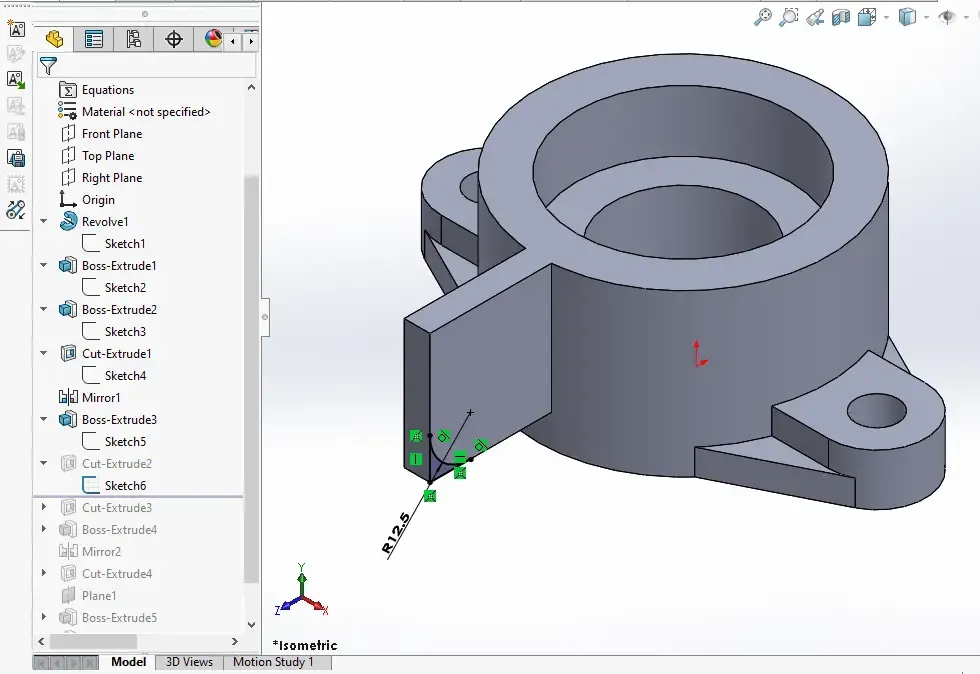Open the FeatureManager design tree tab
This screenshot has height=674, width=980.
coord(54,39)
